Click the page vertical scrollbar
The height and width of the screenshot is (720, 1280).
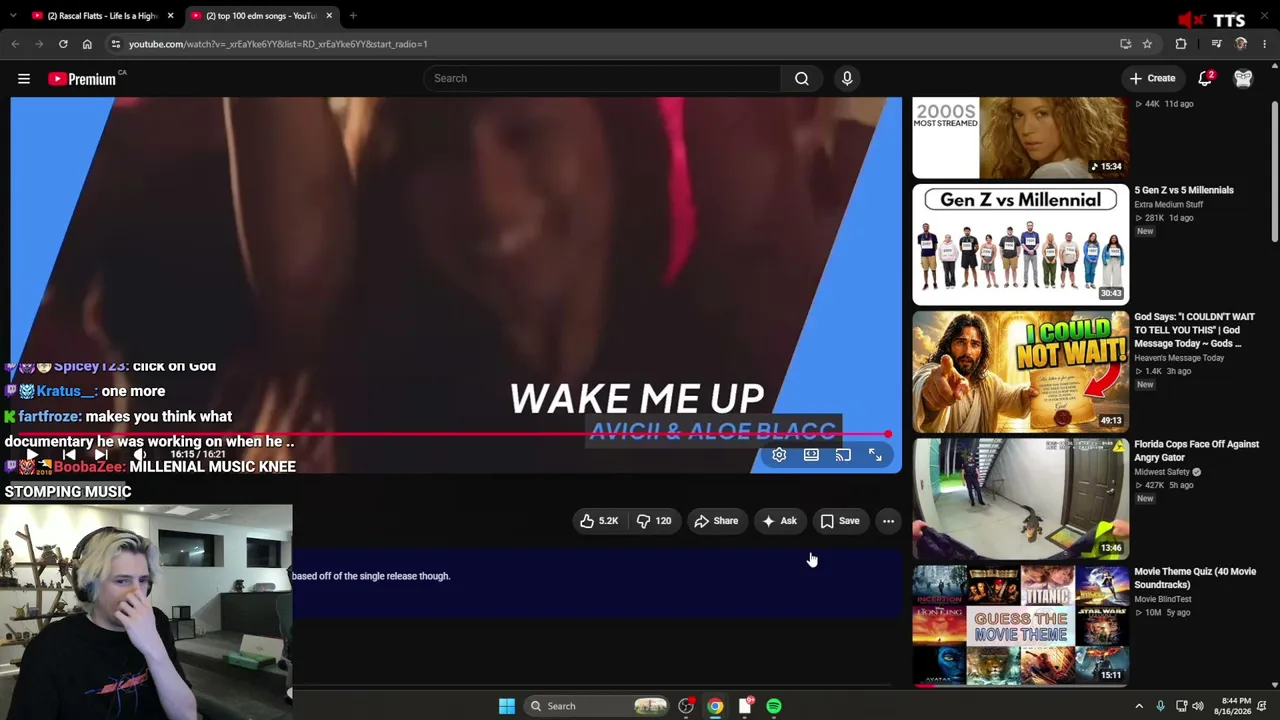pos(1274,170)
